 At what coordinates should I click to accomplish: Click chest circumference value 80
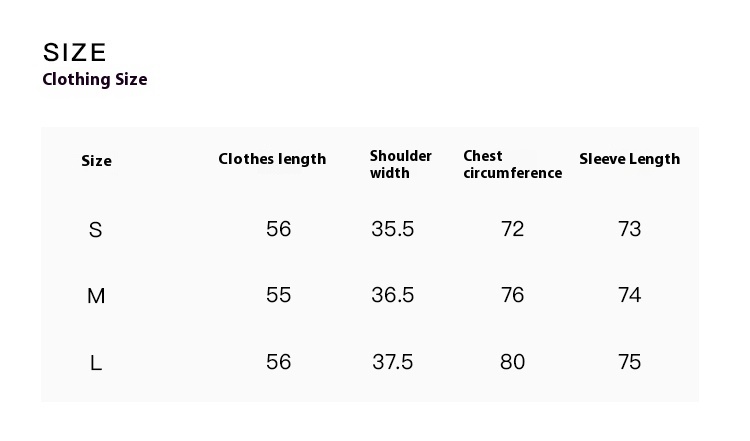tap(513, 362)
